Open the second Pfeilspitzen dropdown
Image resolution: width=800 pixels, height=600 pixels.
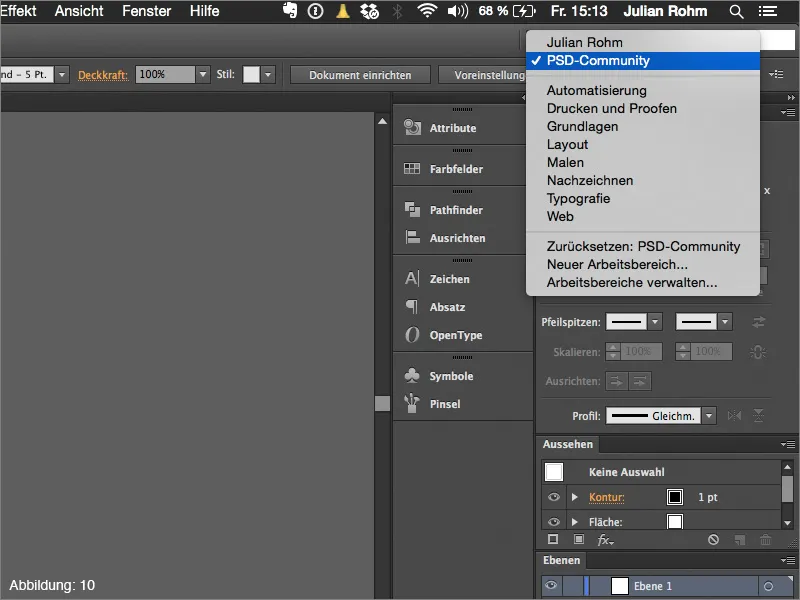725,322
